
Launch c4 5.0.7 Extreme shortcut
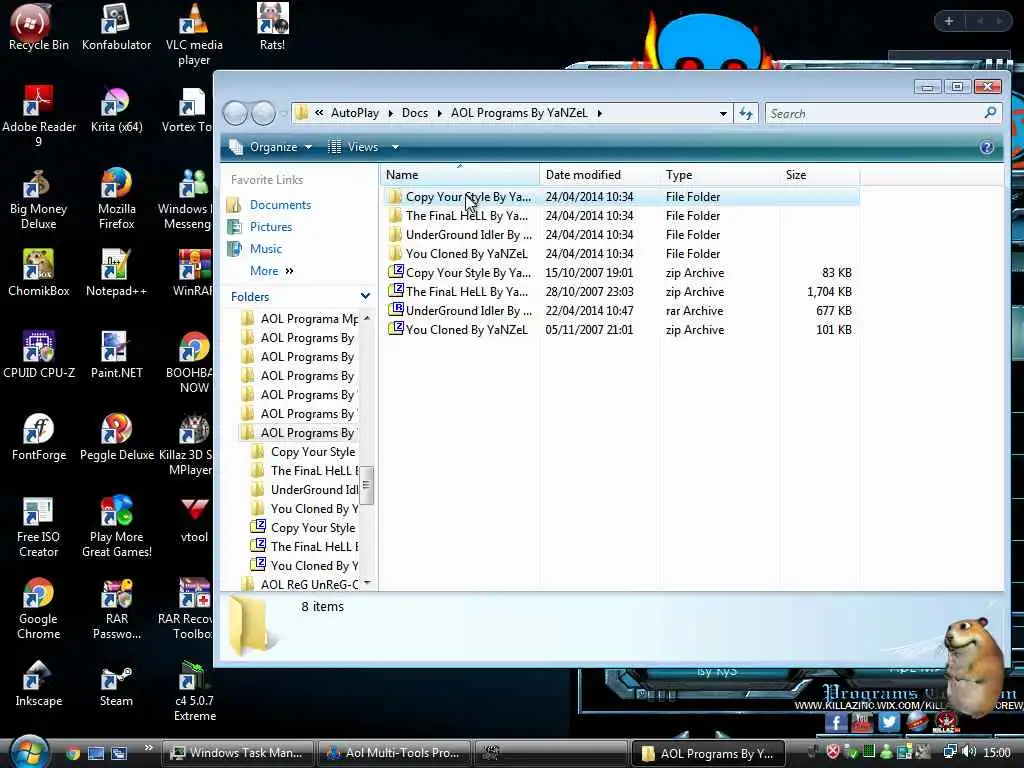click(x=194, y=690)
